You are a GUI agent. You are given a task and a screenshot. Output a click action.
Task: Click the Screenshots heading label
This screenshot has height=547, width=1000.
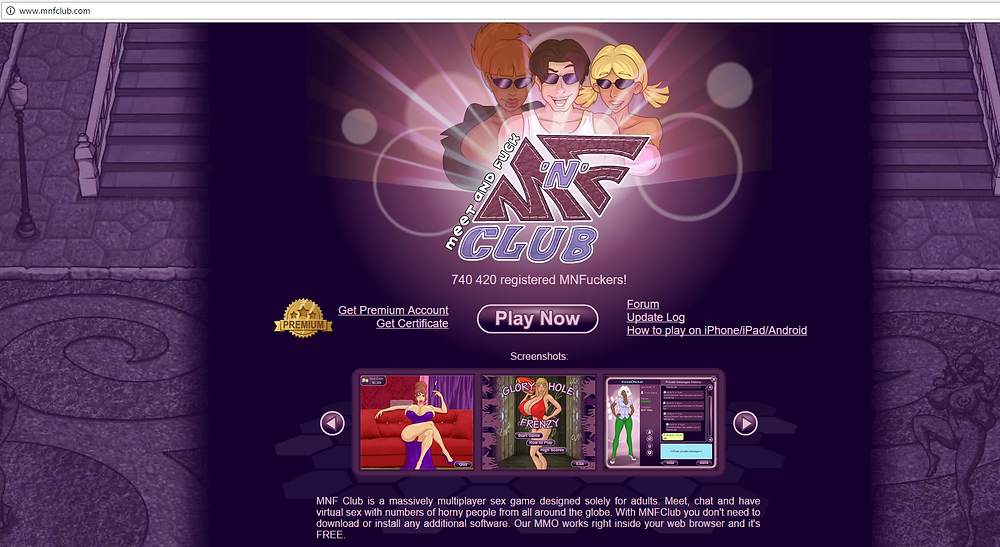539,356
